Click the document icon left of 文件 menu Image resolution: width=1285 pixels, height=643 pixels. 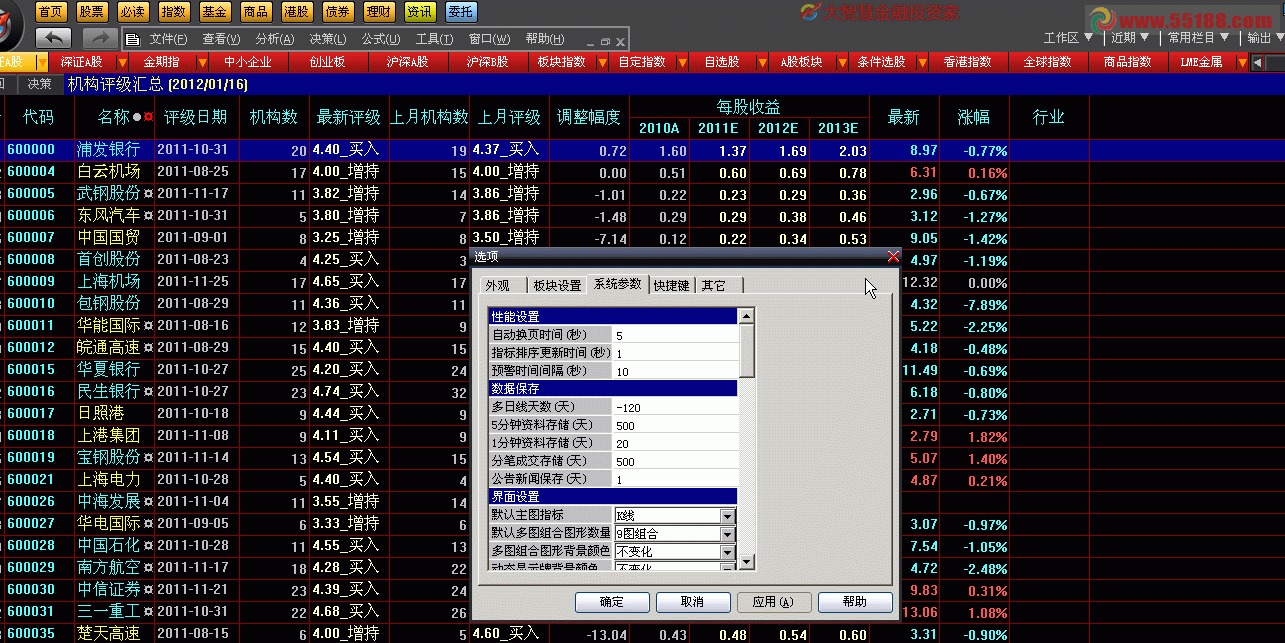coord(133,39)
